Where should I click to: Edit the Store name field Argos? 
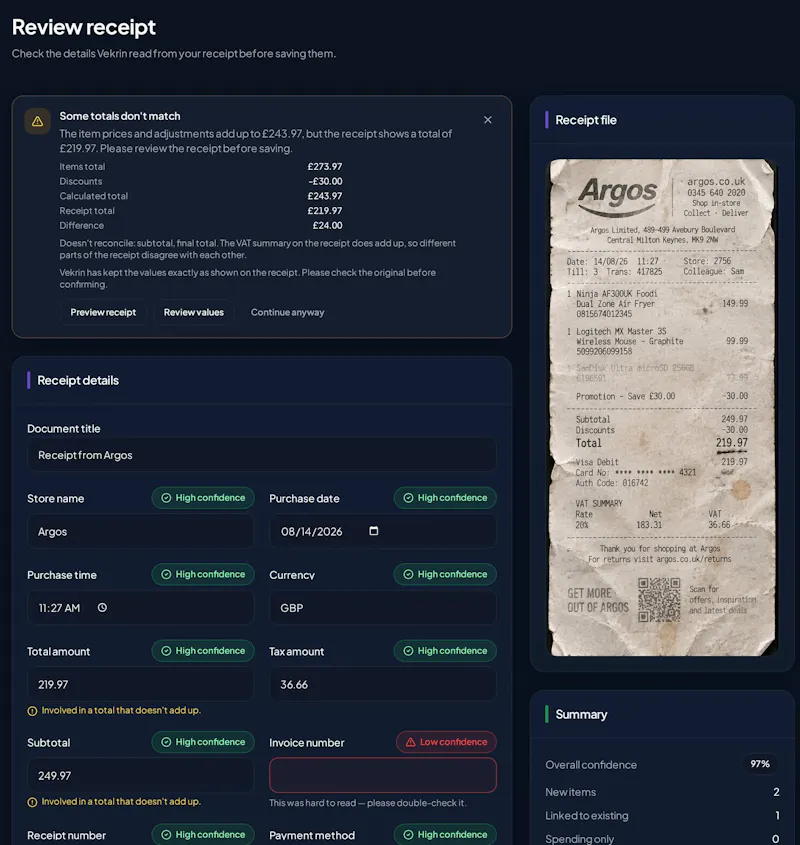click(140, 531)
